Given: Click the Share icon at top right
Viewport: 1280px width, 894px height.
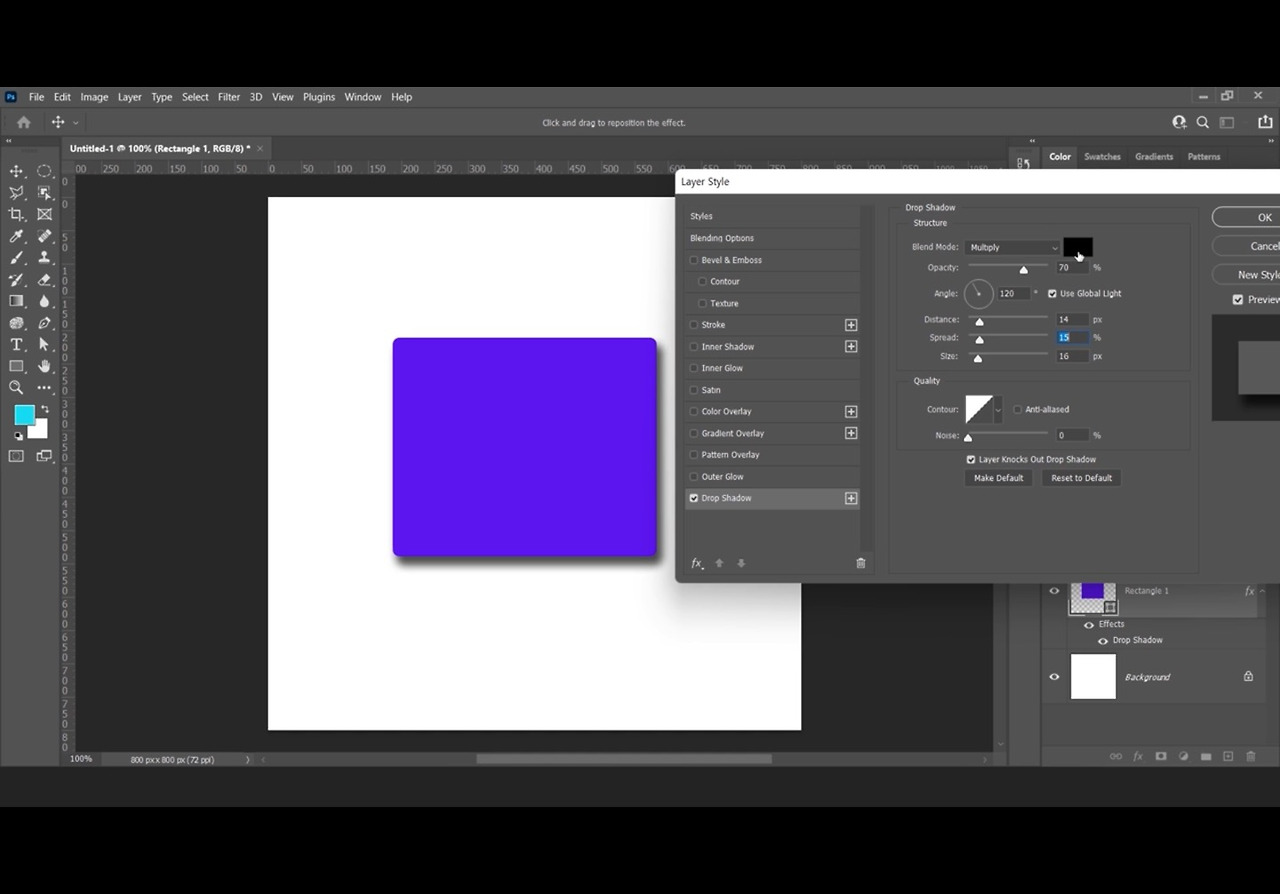Looking at the screenshot, I should 1264,122.
